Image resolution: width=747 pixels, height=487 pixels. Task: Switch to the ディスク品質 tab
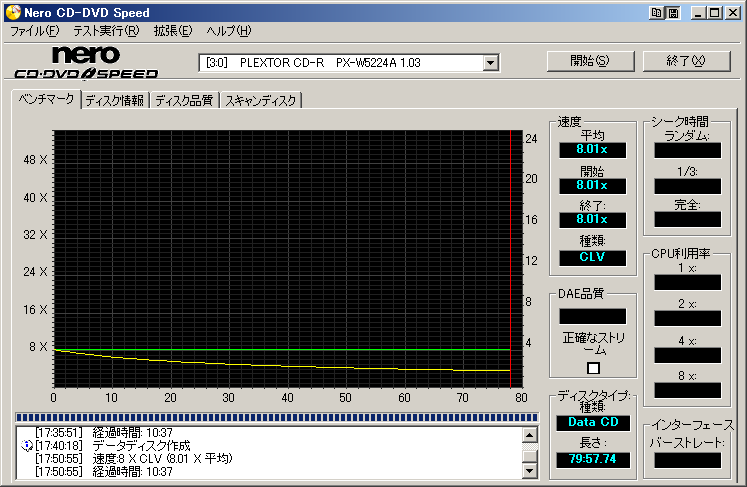pos(184,100)
